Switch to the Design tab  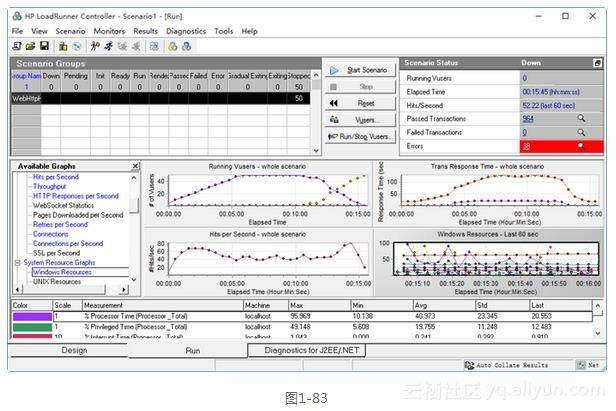(74, 350)
